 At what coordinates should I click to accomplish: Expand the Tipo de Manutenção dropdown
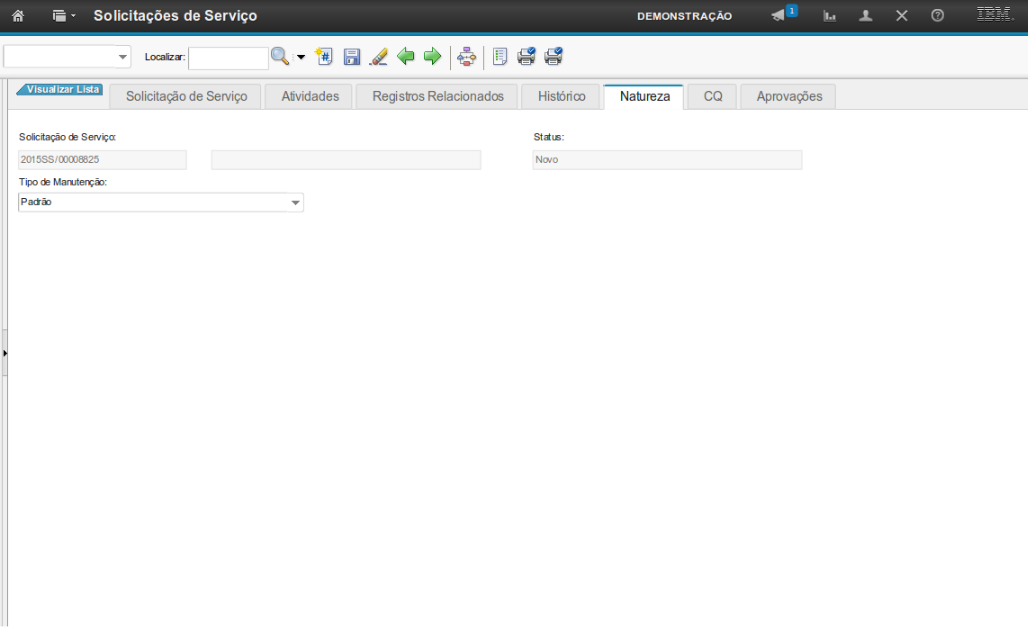[x=295, y=203]
